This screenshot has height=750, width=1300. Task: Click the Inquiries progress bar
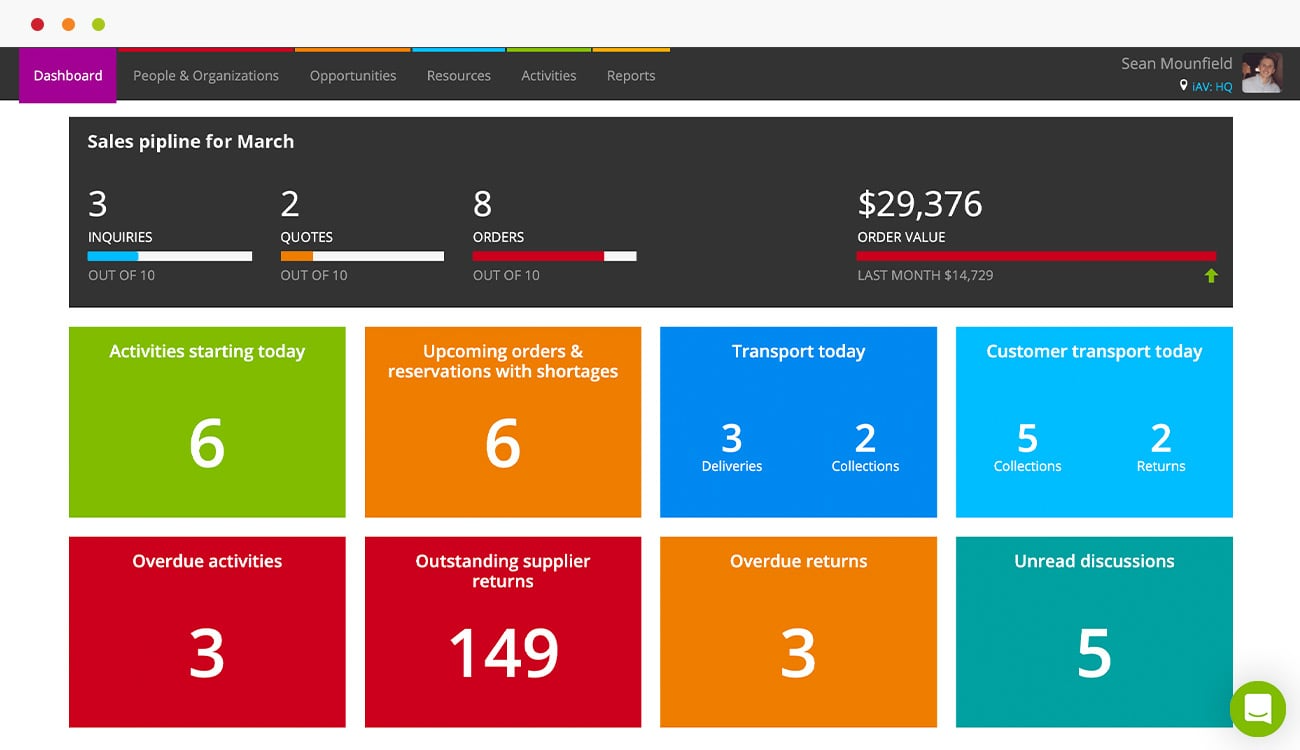(169, 256)
